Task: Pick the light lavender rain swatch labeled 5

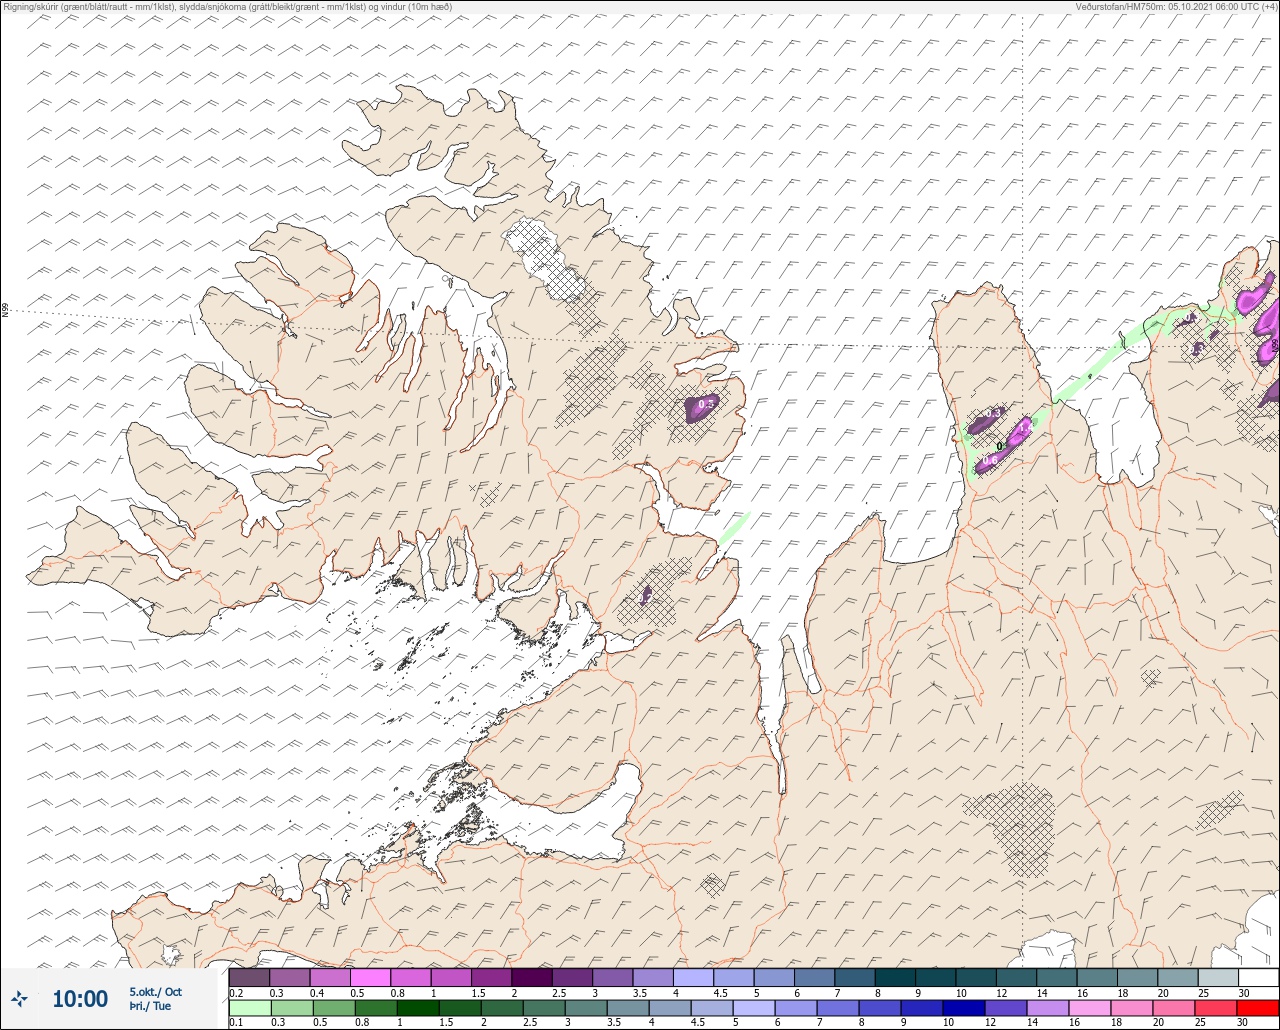Action: [x=753, y=1007]
